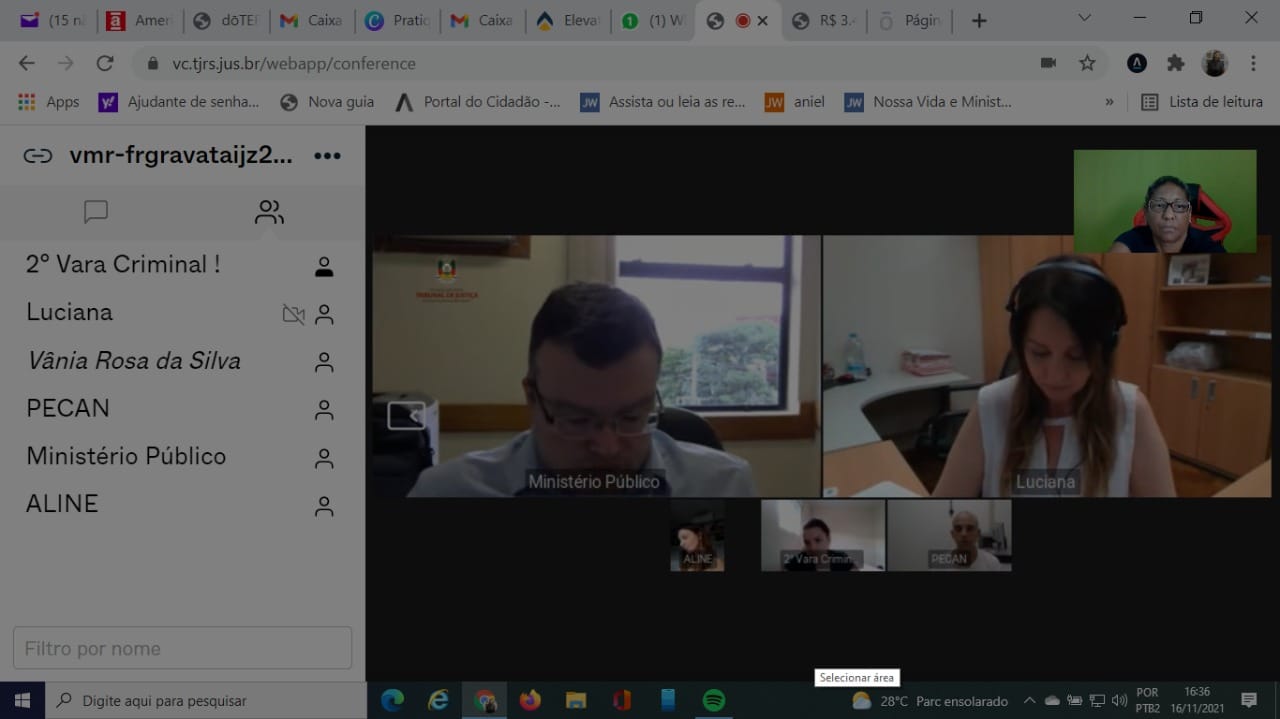The height and width of the screenshot is (719, 1280).
Task: Copy meeting link via chain icon
Action: [x=38, y=156]
